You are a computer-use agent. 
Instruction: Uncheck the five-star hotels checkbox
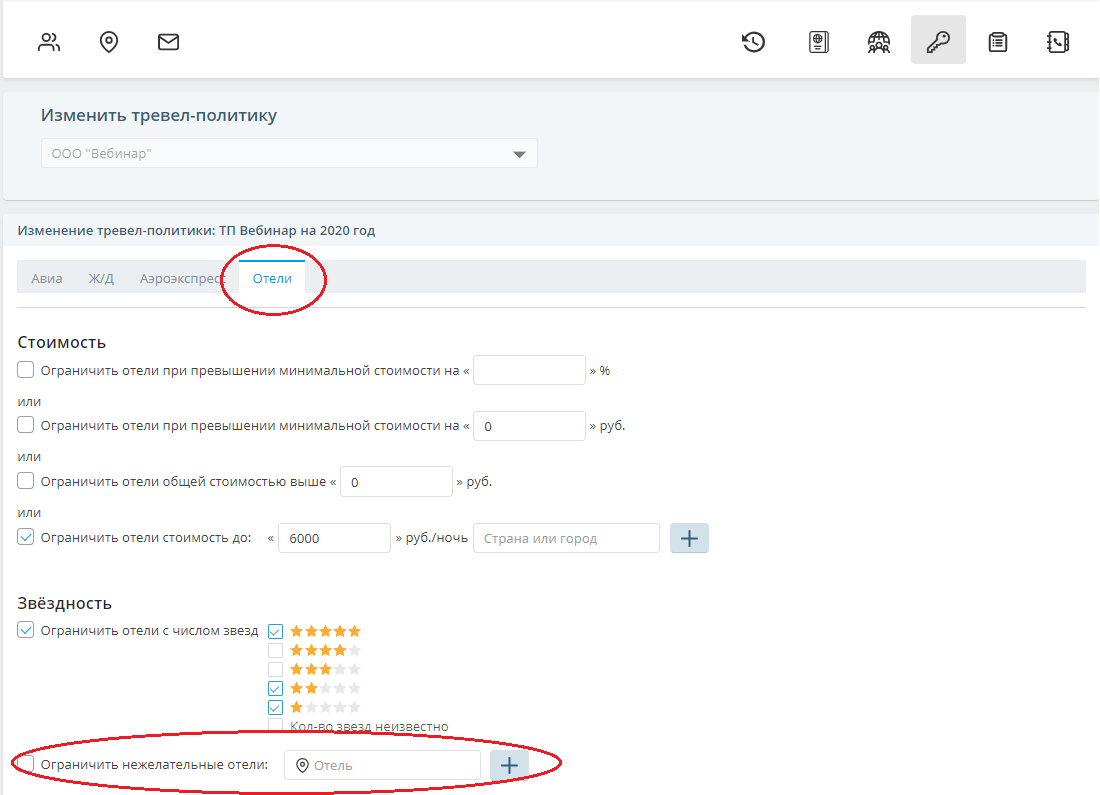pyautogui.click(x=276, y=632)
